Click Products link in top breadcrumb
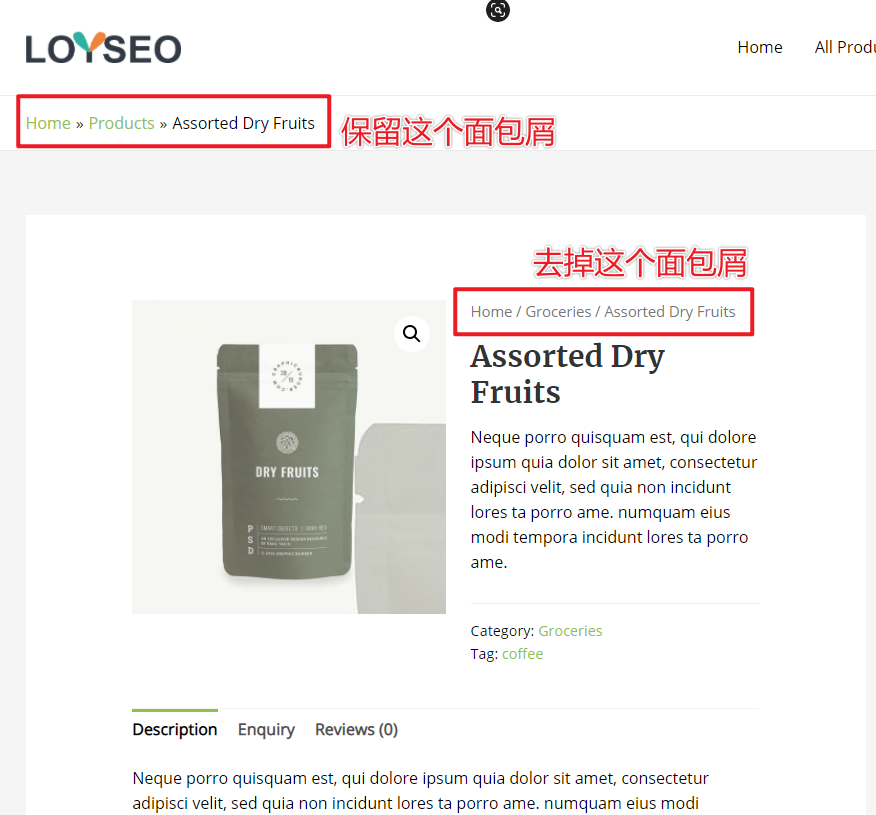 pyautogui.click(x=121, y=123)
